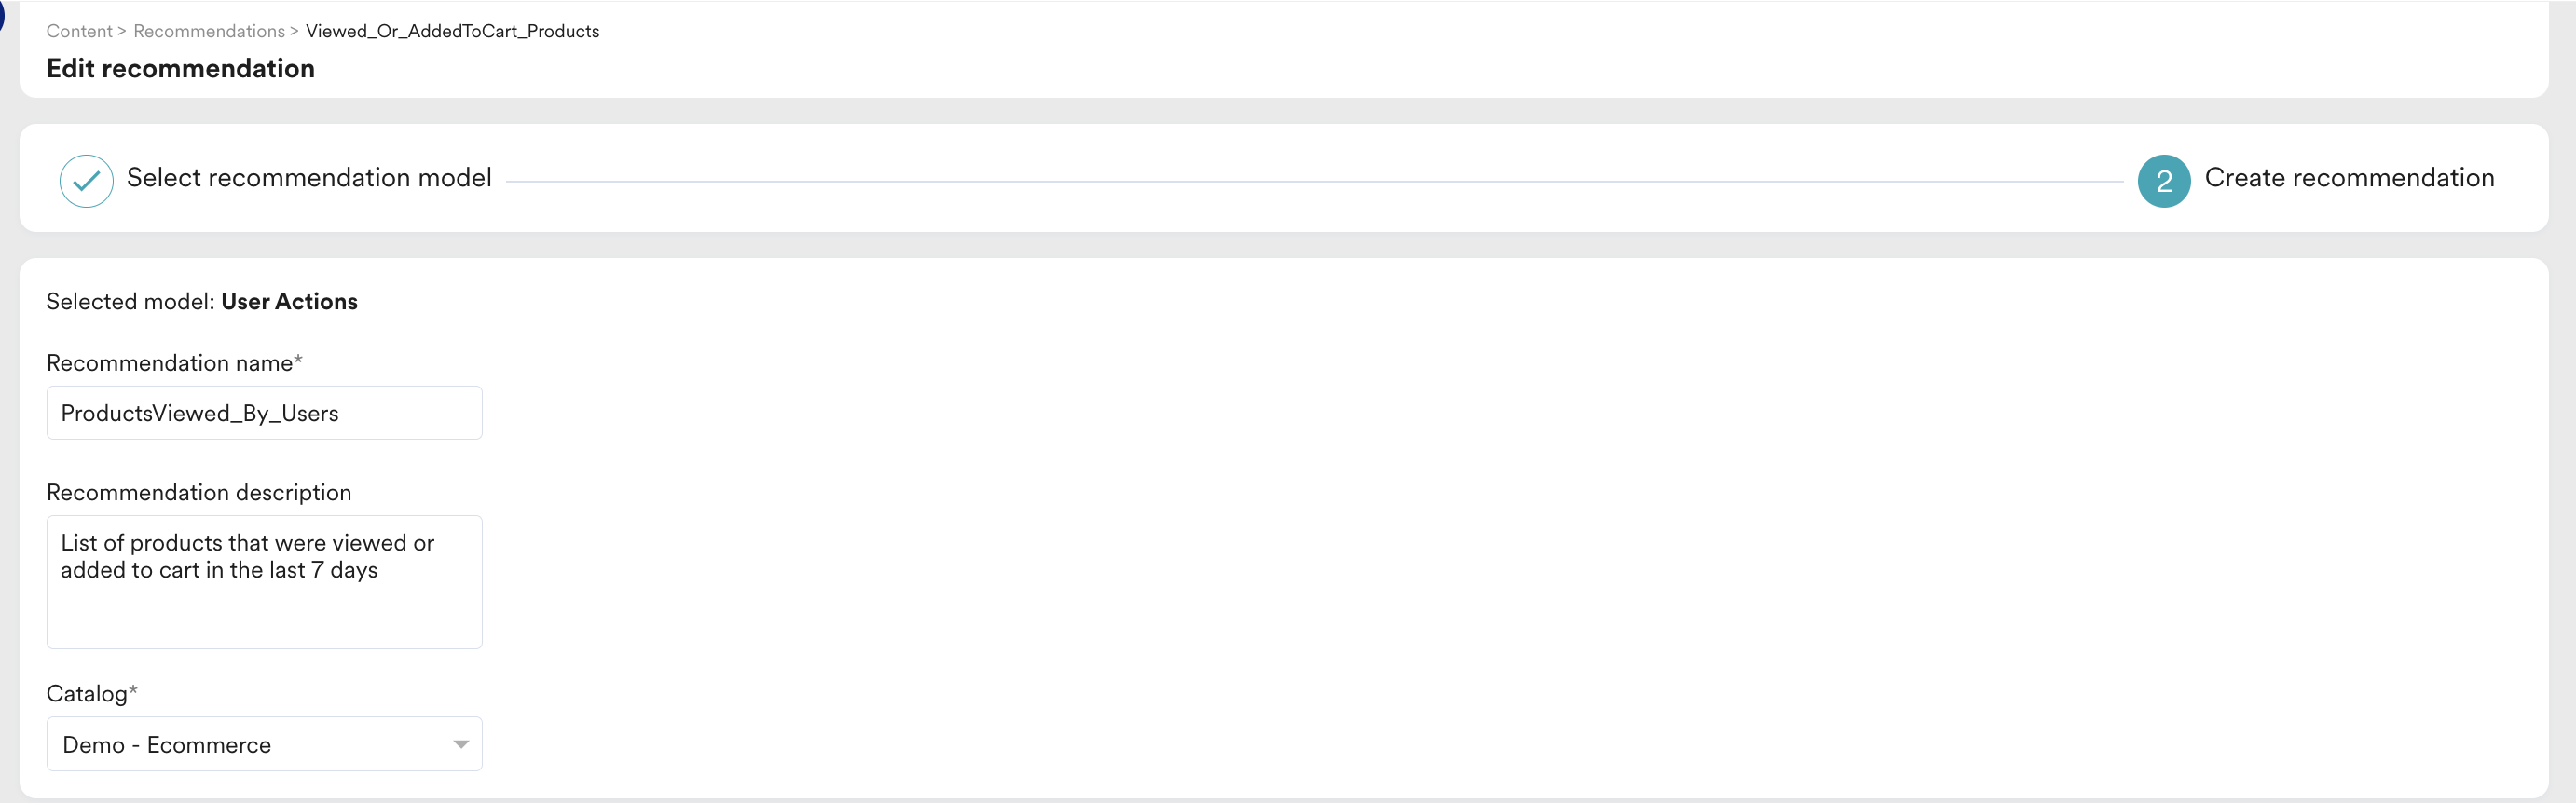Click the Recommendation description label
Viewport: 2576px width, 803px height.
coord(199,492)
